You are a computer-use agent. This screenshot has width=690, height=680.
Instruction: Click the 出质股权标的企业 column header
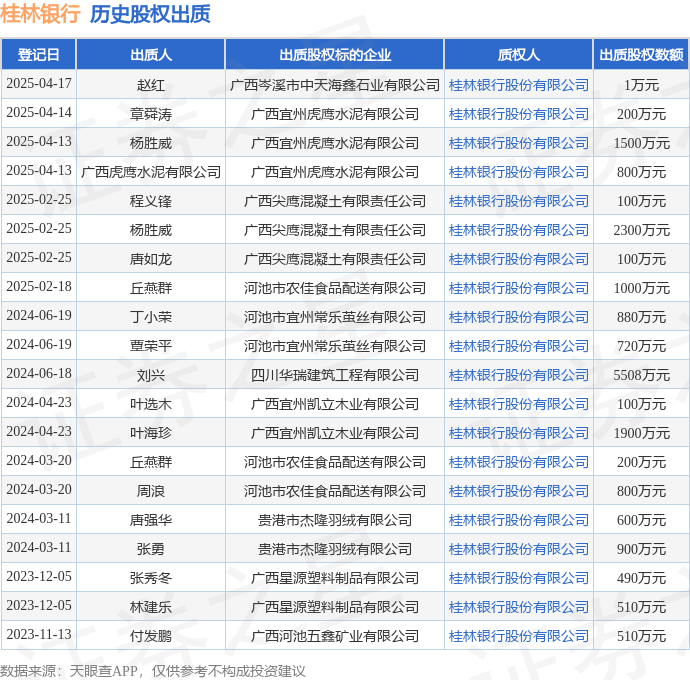(x=335, y=55)
